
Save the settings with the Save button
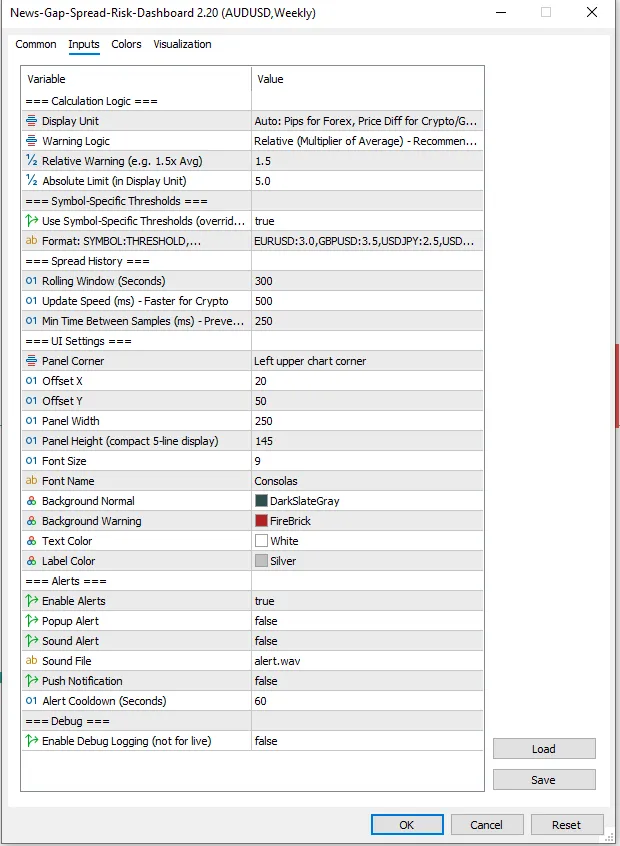click(544, 780)
